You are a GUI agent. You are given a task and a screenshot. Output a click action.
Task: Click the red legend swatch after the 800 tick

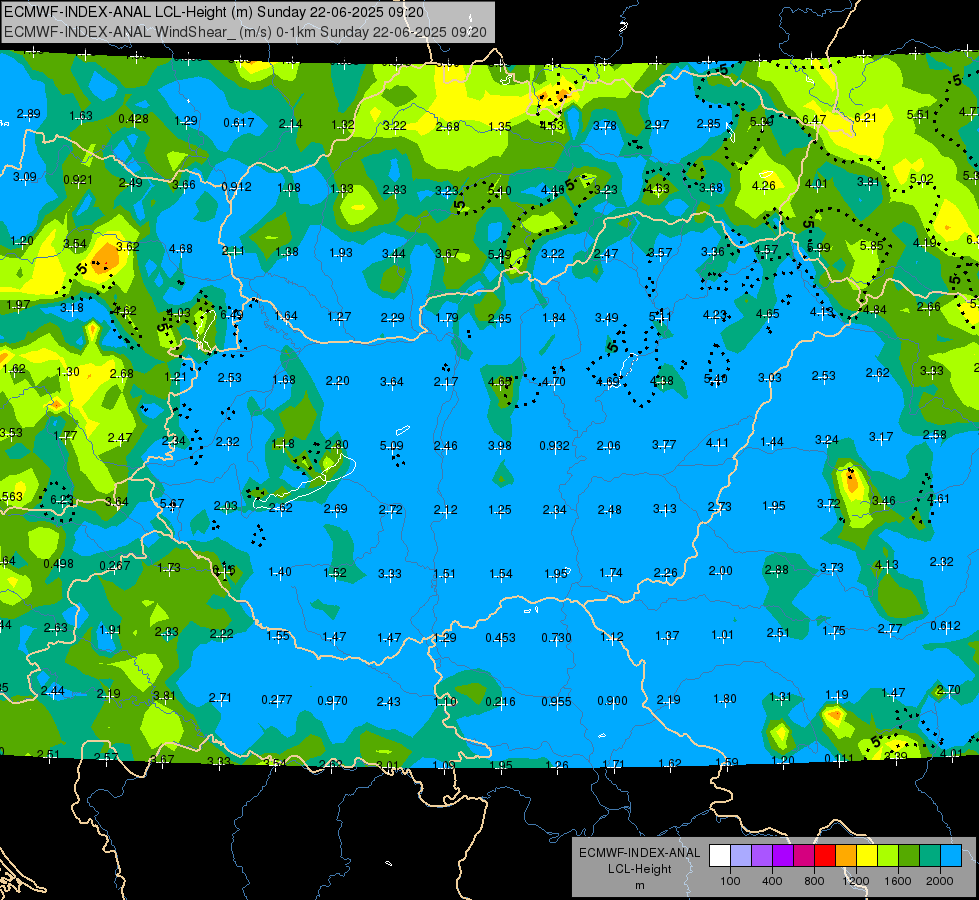tap(825, 856)
